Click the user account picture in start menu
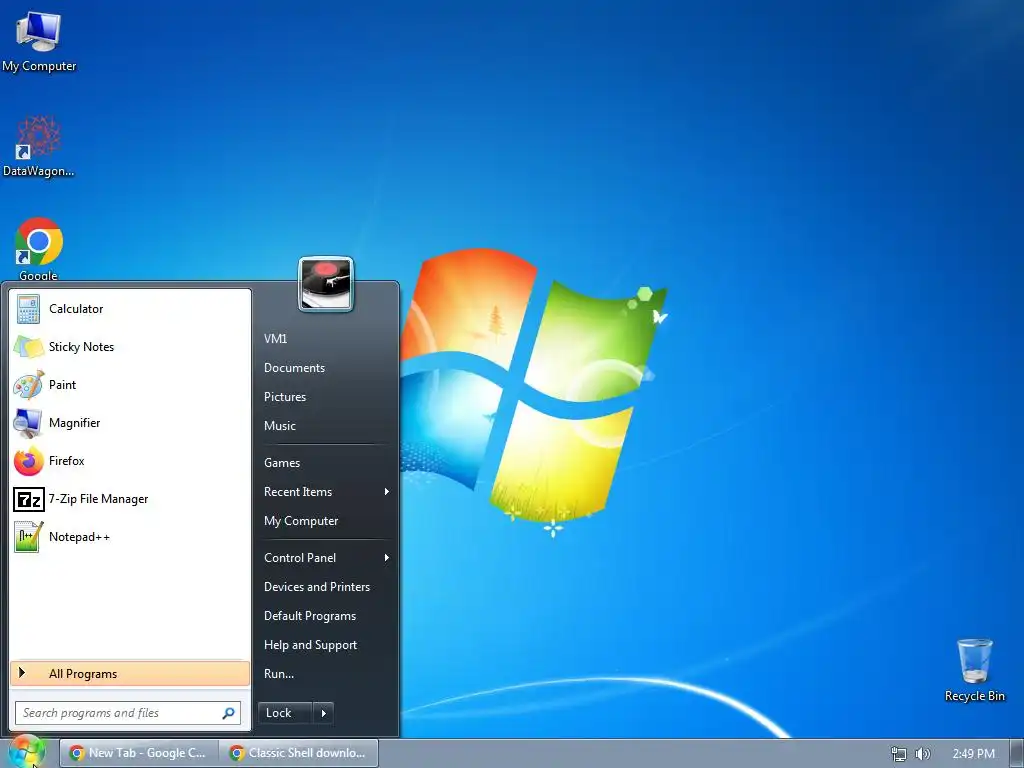 (x=326, y=285)
